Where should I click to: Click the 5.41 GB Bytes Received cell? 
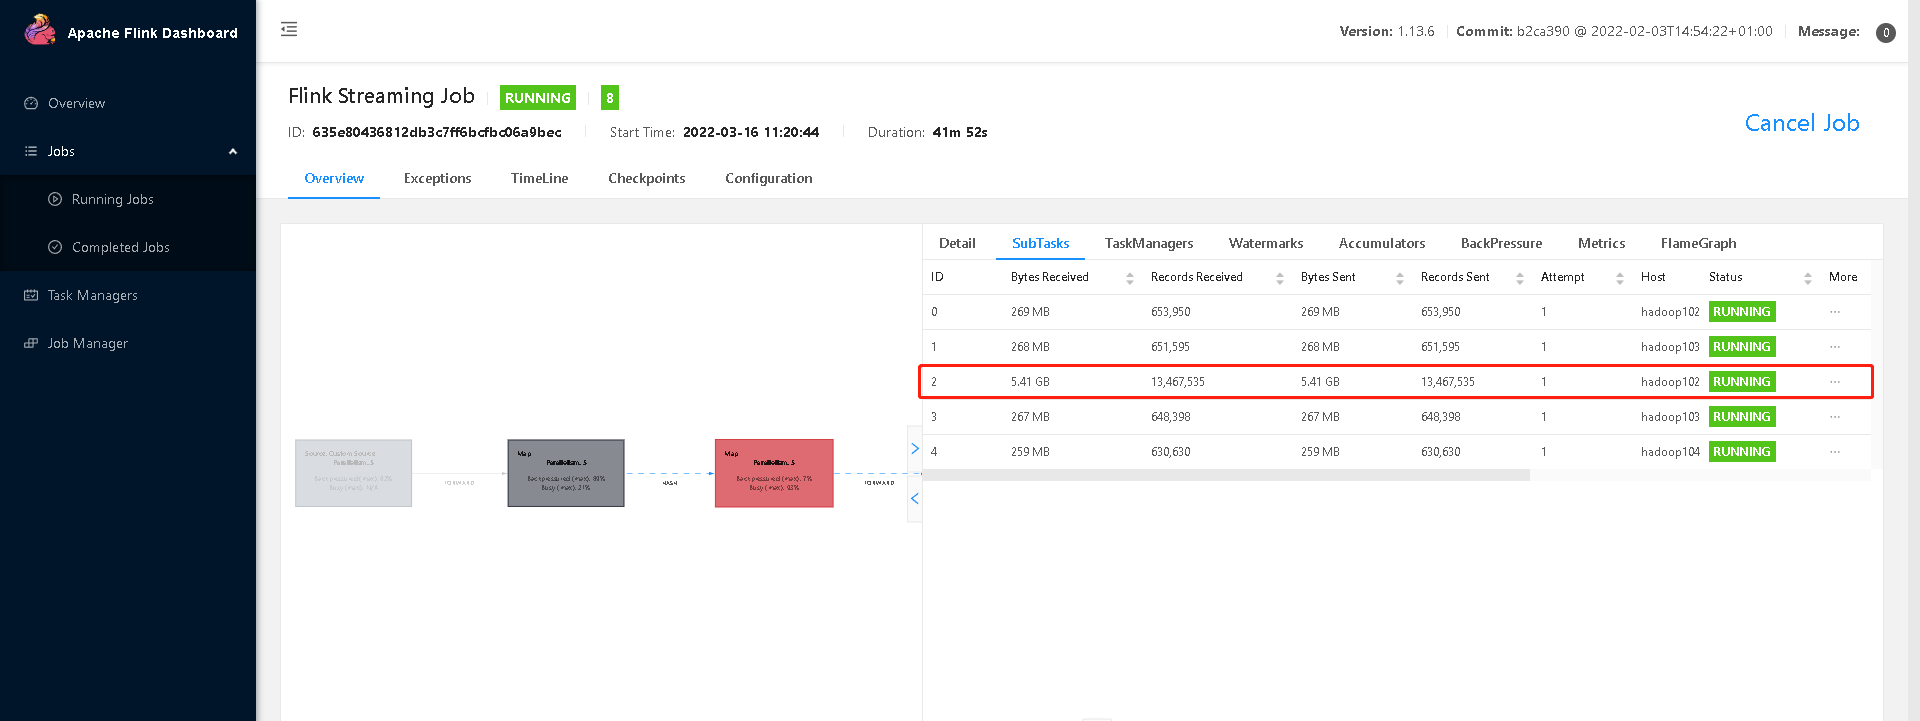tap(1030, 382)
